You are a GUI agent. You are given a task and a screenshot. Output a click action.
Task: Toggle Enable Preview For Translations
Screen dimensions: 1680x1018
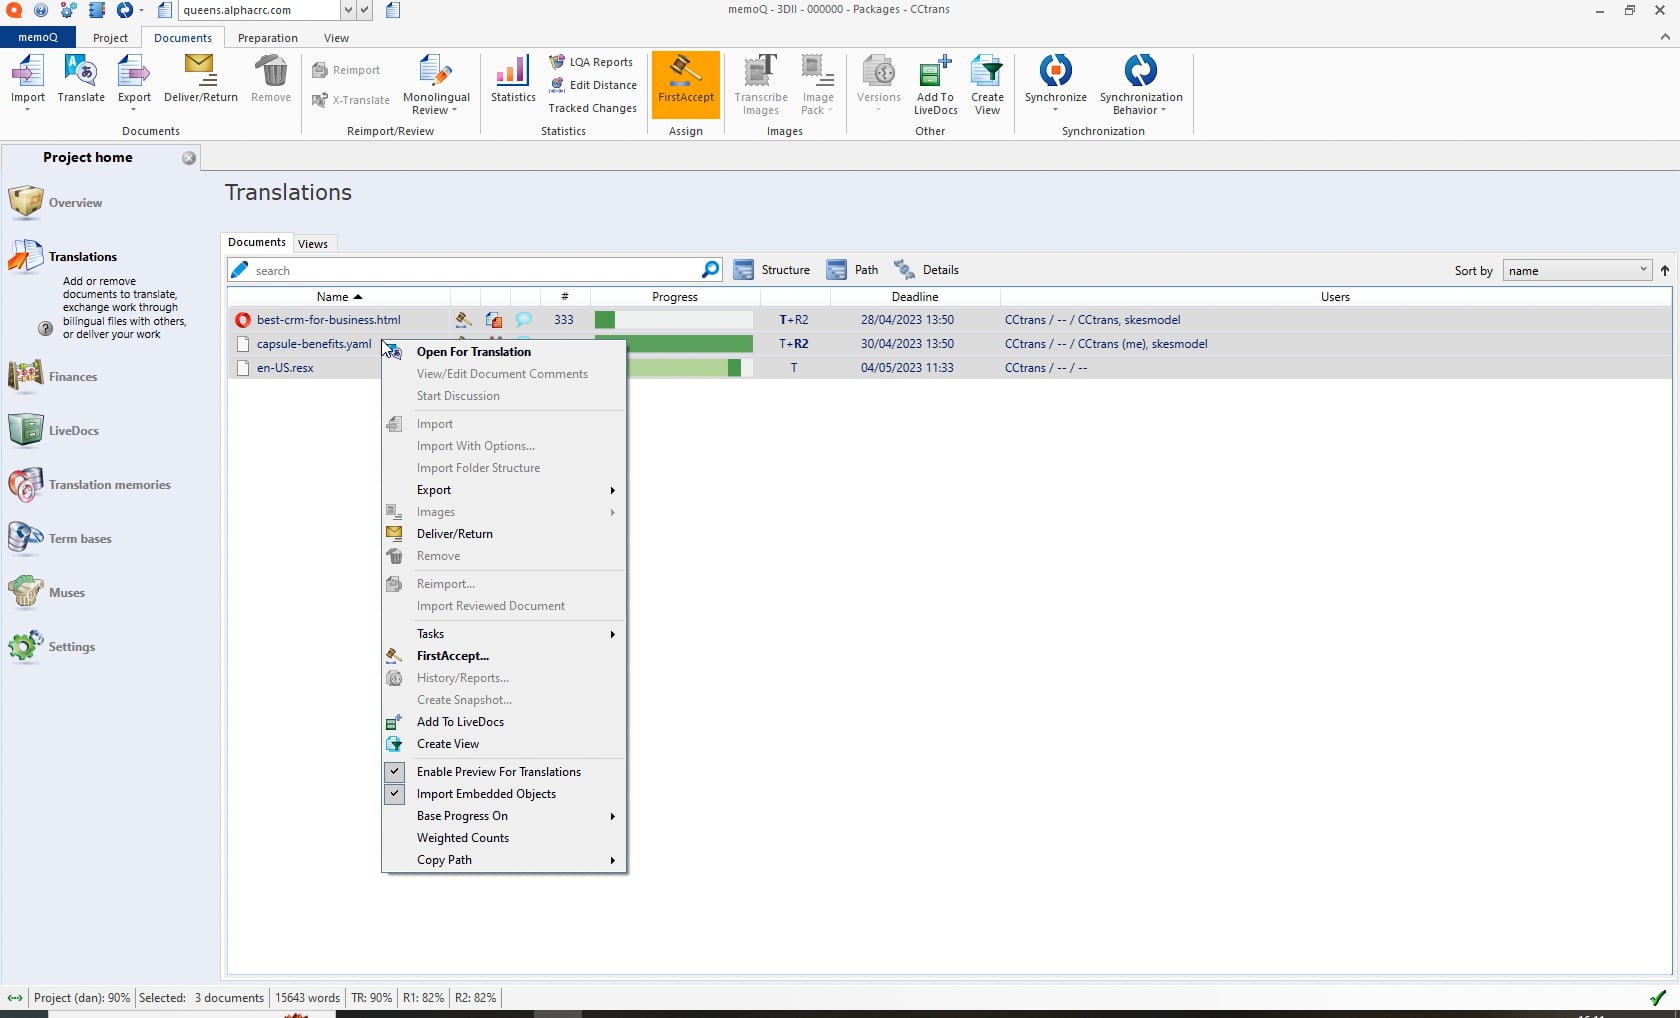coord(503,772)
